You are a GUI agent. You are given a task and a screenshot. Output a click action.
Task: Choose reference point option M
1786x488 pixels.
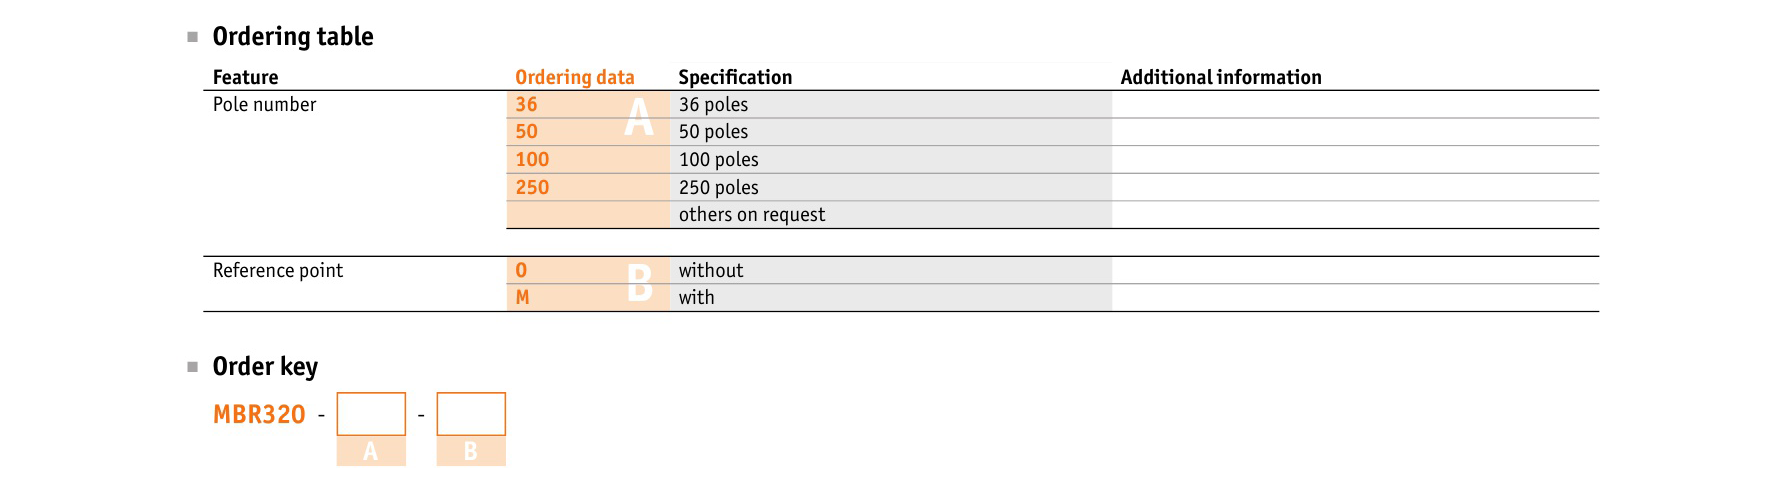[522, 297]
